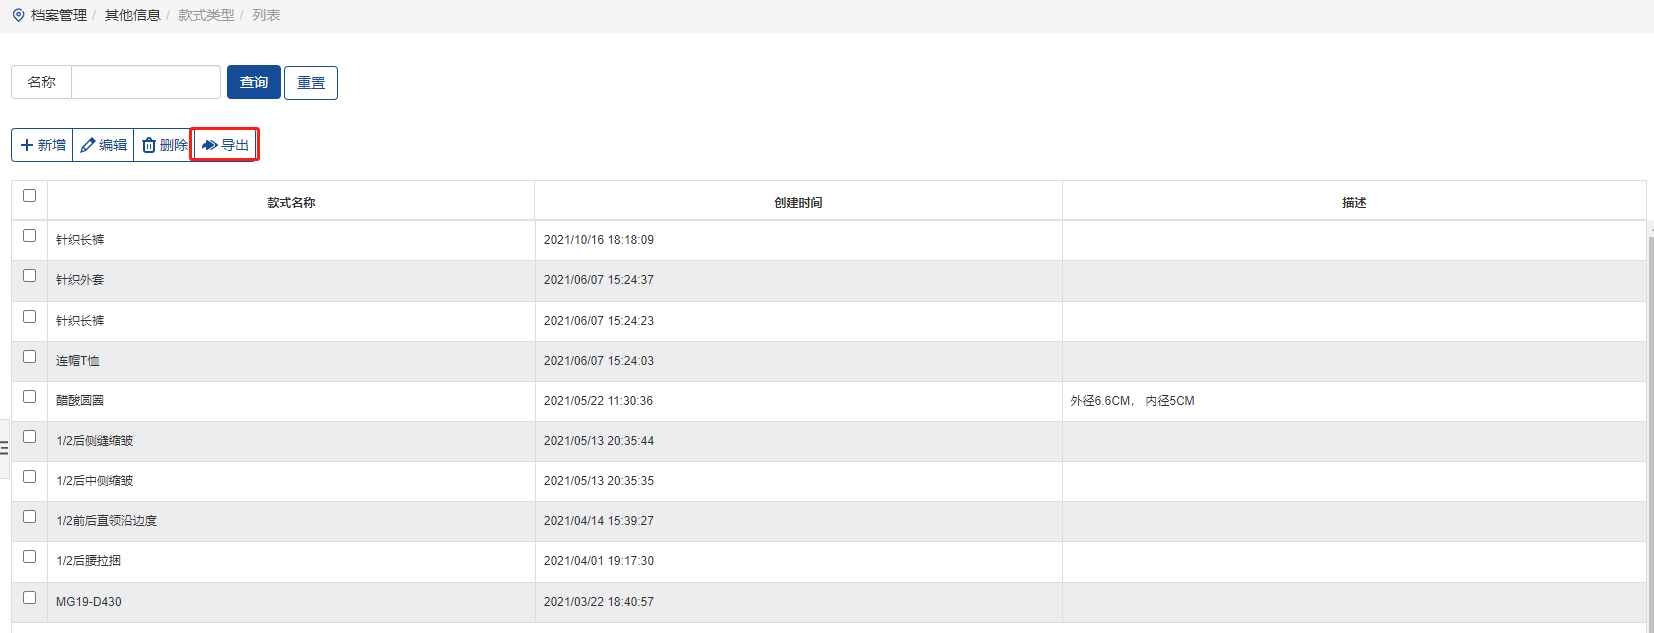Focus the 名称 search input field
The image size is (1654, 633).
click(146, 82)
